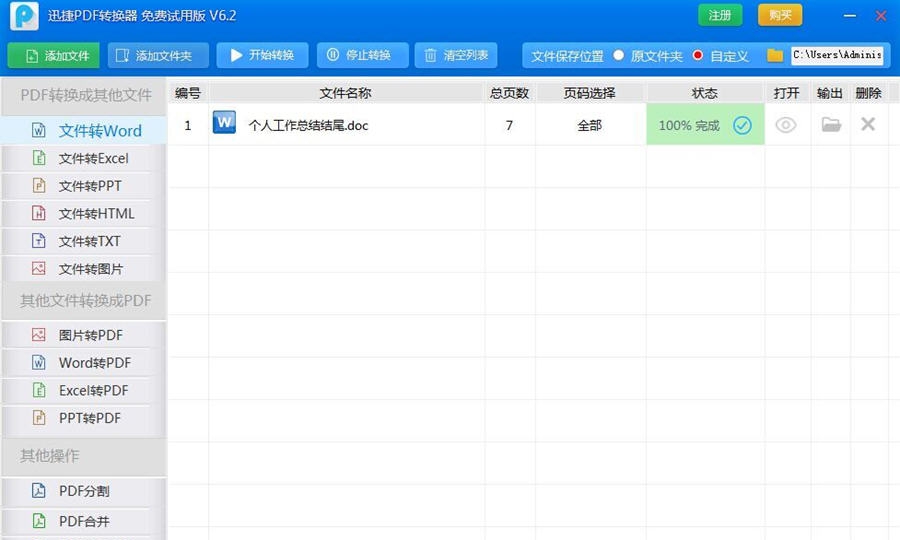The width and height of the screenshot is (900, 540).
Task: Open converted file with eye icon
Action: [x=786, y=125]
